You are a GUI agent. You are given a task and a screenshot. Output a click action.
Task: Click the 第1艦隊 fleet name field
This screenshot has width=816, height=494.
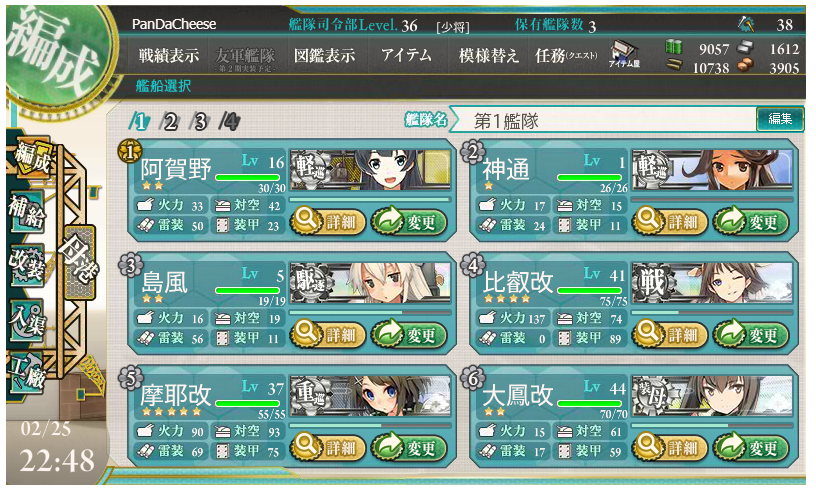(604, 120)
